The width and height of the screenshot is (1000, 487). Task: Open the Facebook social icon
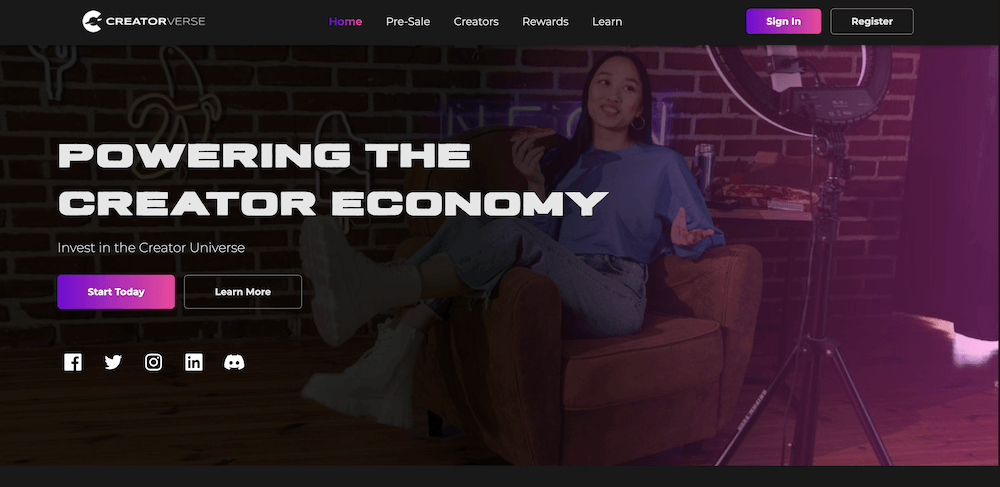[73, 363]
